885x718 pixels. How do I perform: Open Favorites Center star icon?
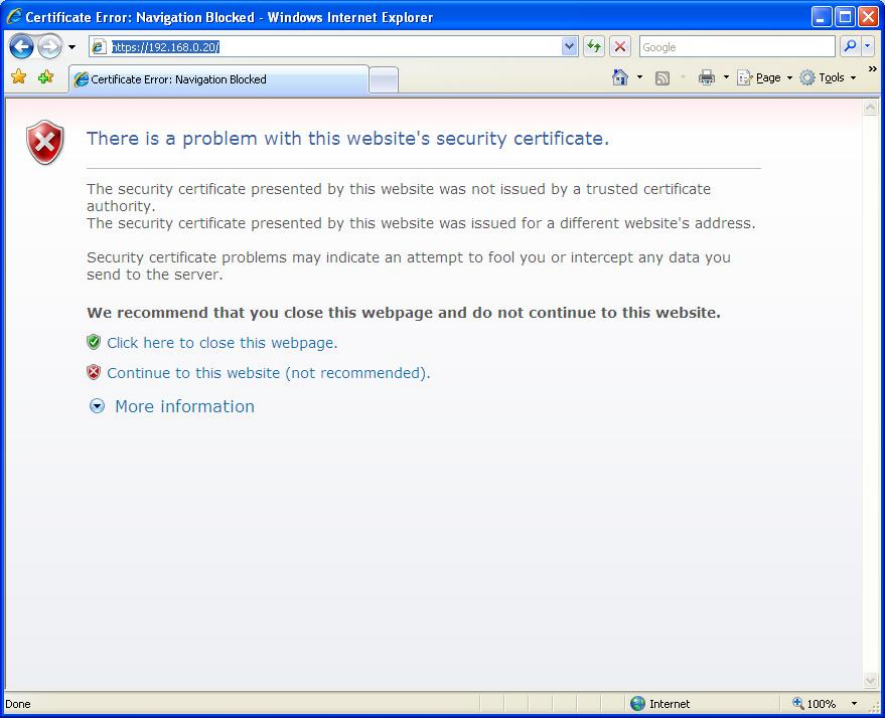19,76
